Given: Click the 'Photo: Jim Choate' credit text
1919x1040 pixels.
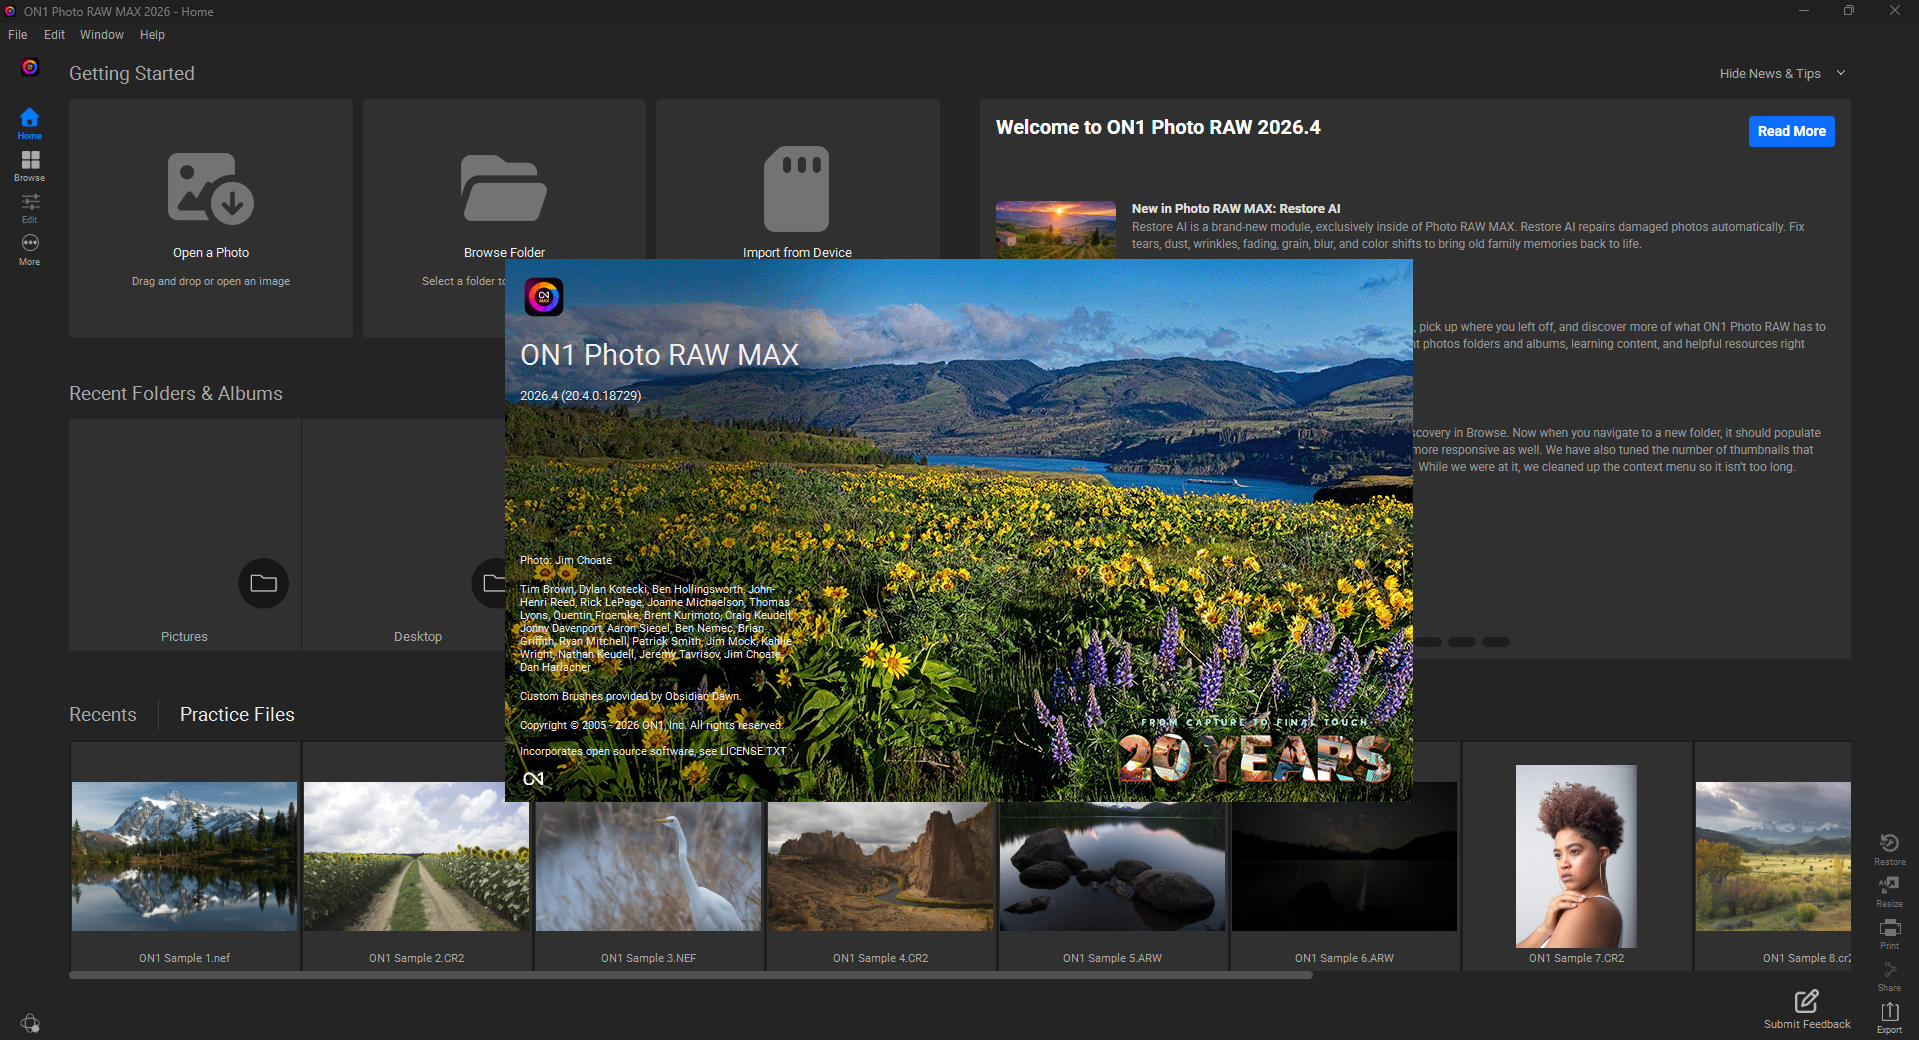Looking at the screenshot, I should (566, 560).
